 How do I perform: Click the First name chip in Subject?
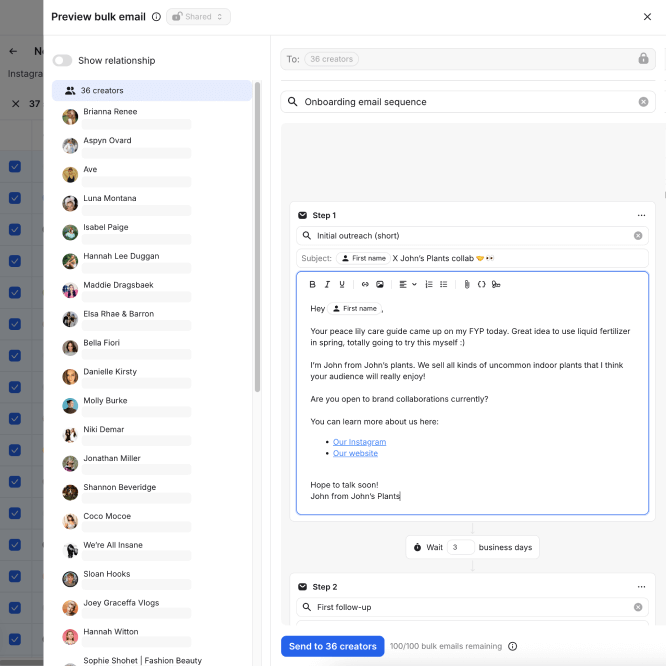[x=364, y=258]
